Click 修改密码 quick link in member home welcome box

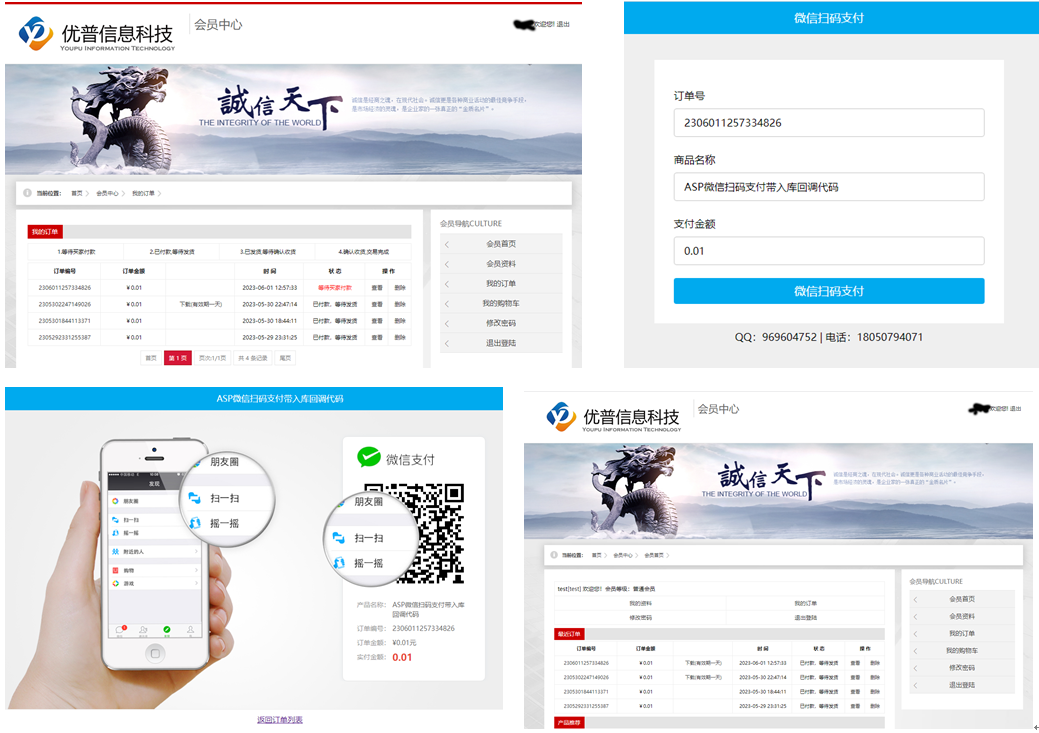640,618
